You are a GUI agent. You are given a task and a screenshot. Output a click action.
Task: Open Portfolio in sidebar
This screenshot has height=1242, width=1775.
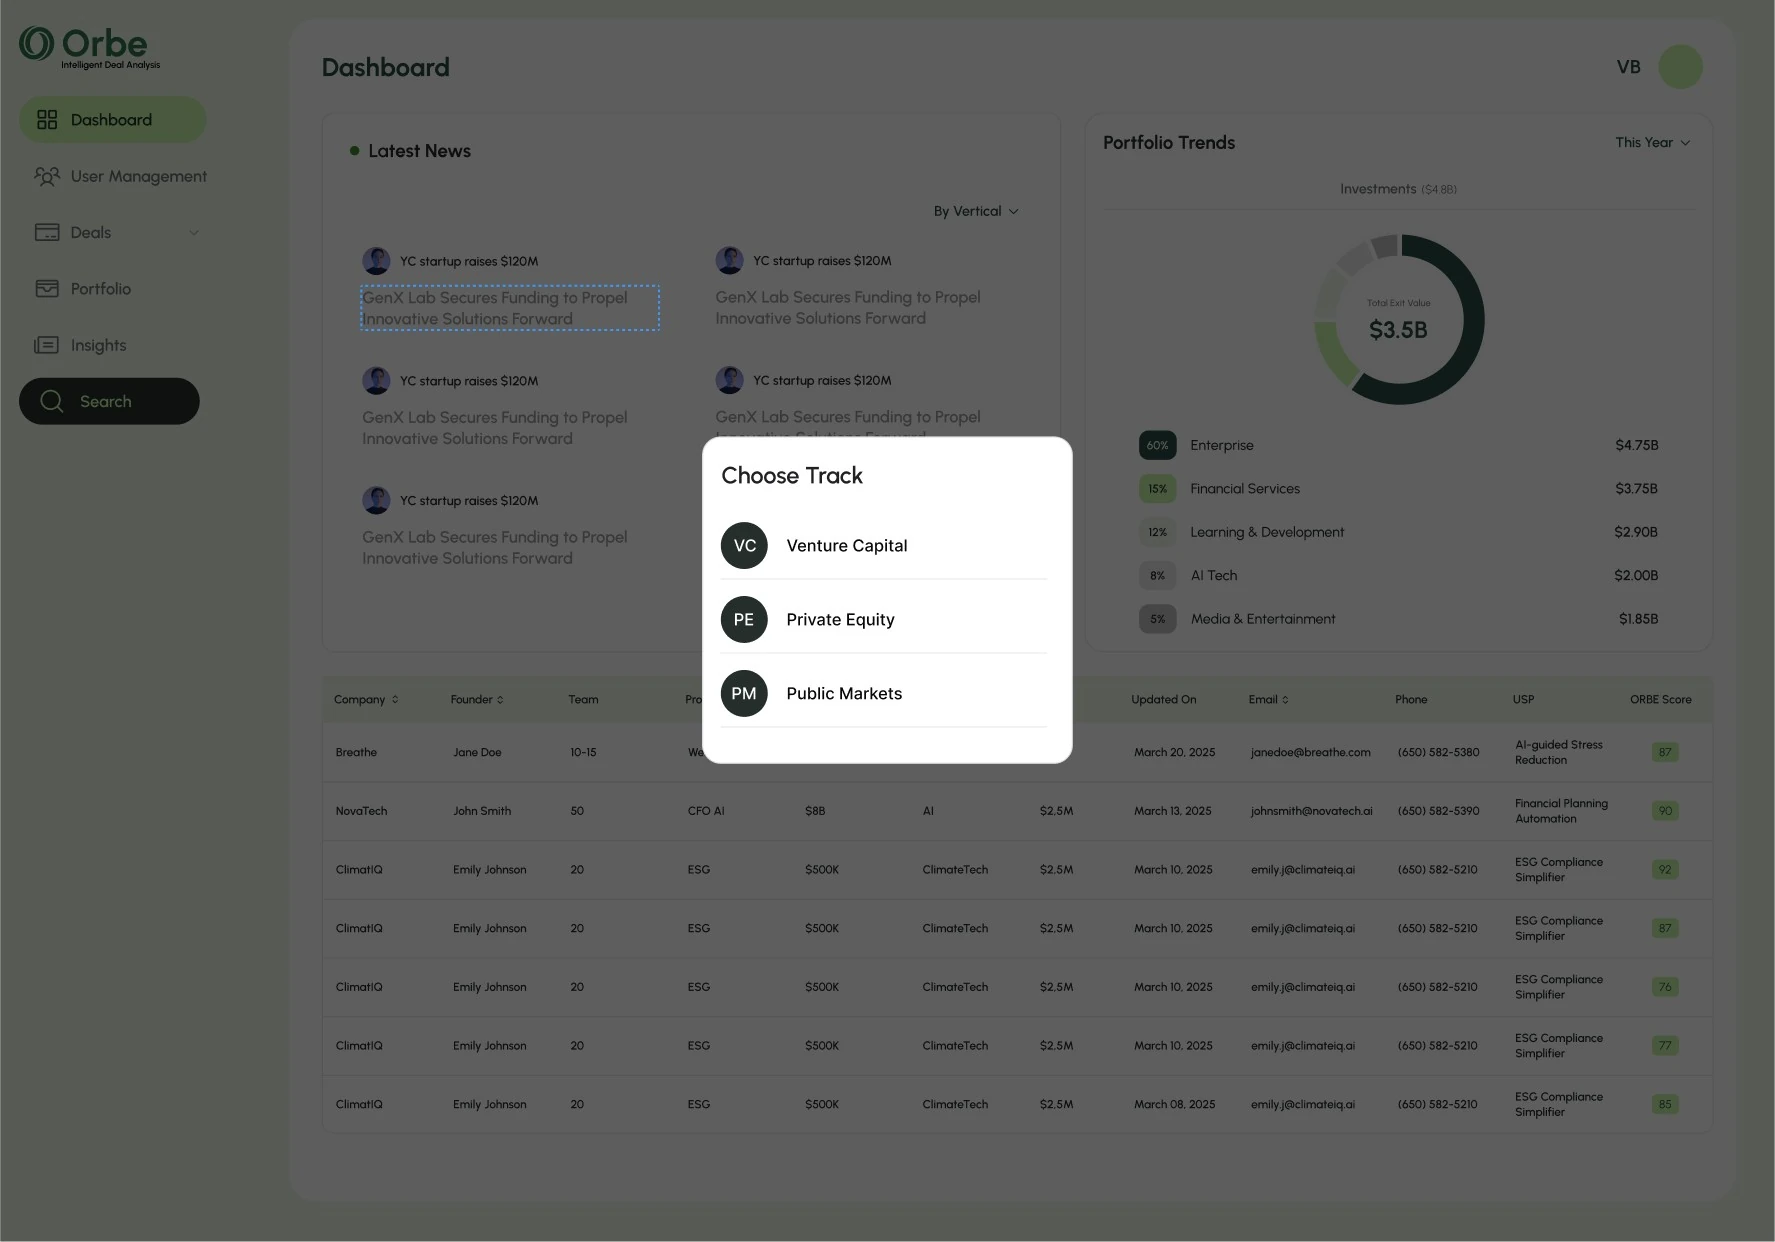(84, 289)
